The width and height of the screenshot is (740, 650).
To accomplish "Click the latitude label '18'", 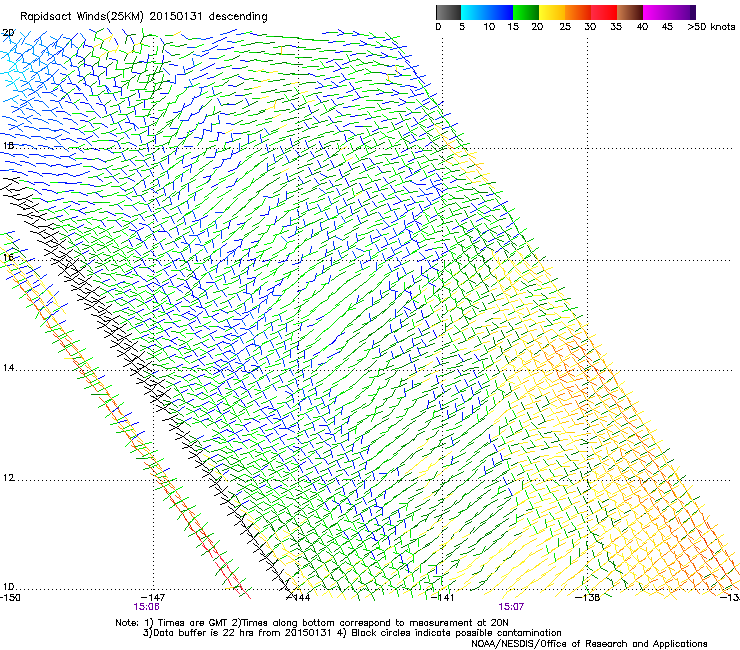I will coord(8,145).
